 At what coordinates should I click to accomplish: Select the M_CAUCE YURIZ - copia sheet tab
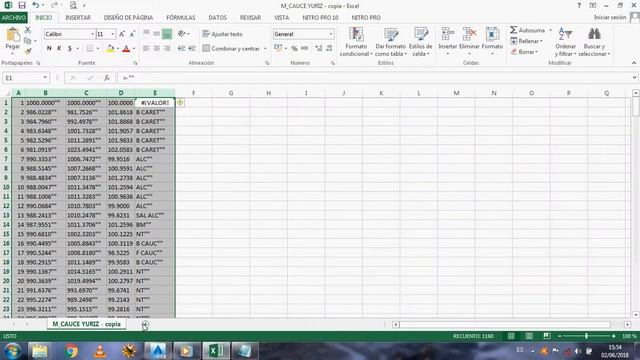(87, 324)
